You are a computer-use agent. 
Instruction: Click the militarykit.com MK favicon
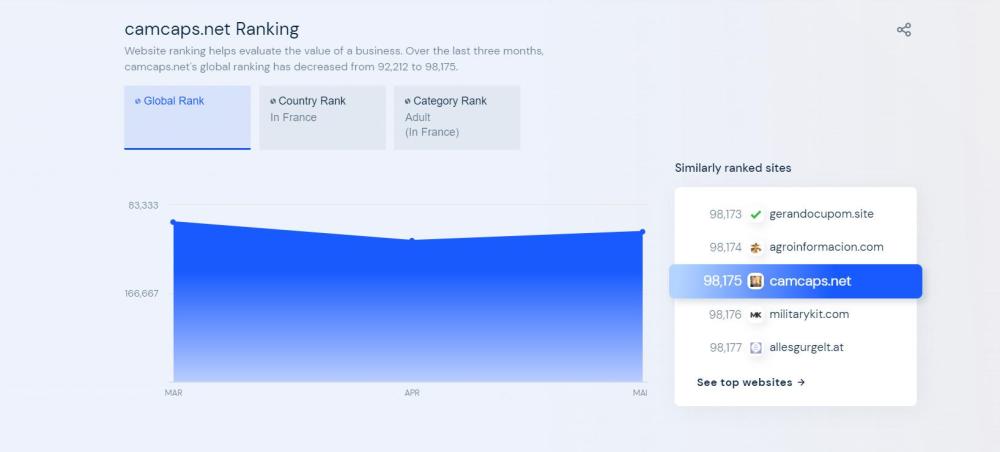point(756,314)
